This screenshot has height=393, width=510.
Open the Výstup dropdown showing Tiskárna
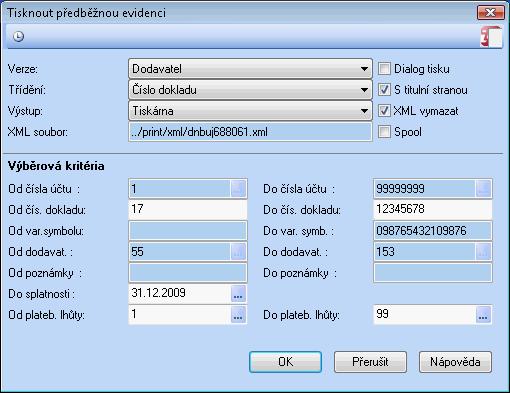coord(250,111)
